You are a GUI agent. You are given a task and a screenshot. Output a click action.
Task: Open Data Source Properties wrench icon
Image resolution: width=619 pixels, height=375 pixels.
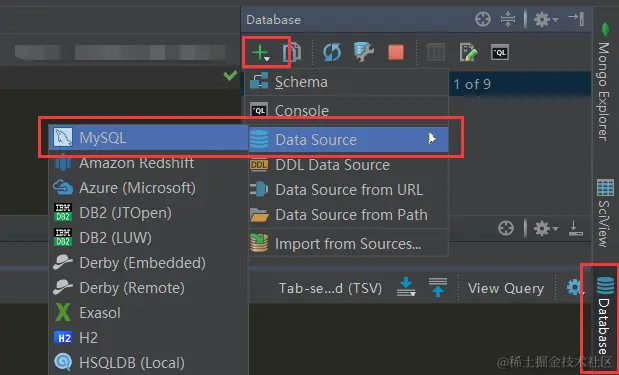[364, 52]
